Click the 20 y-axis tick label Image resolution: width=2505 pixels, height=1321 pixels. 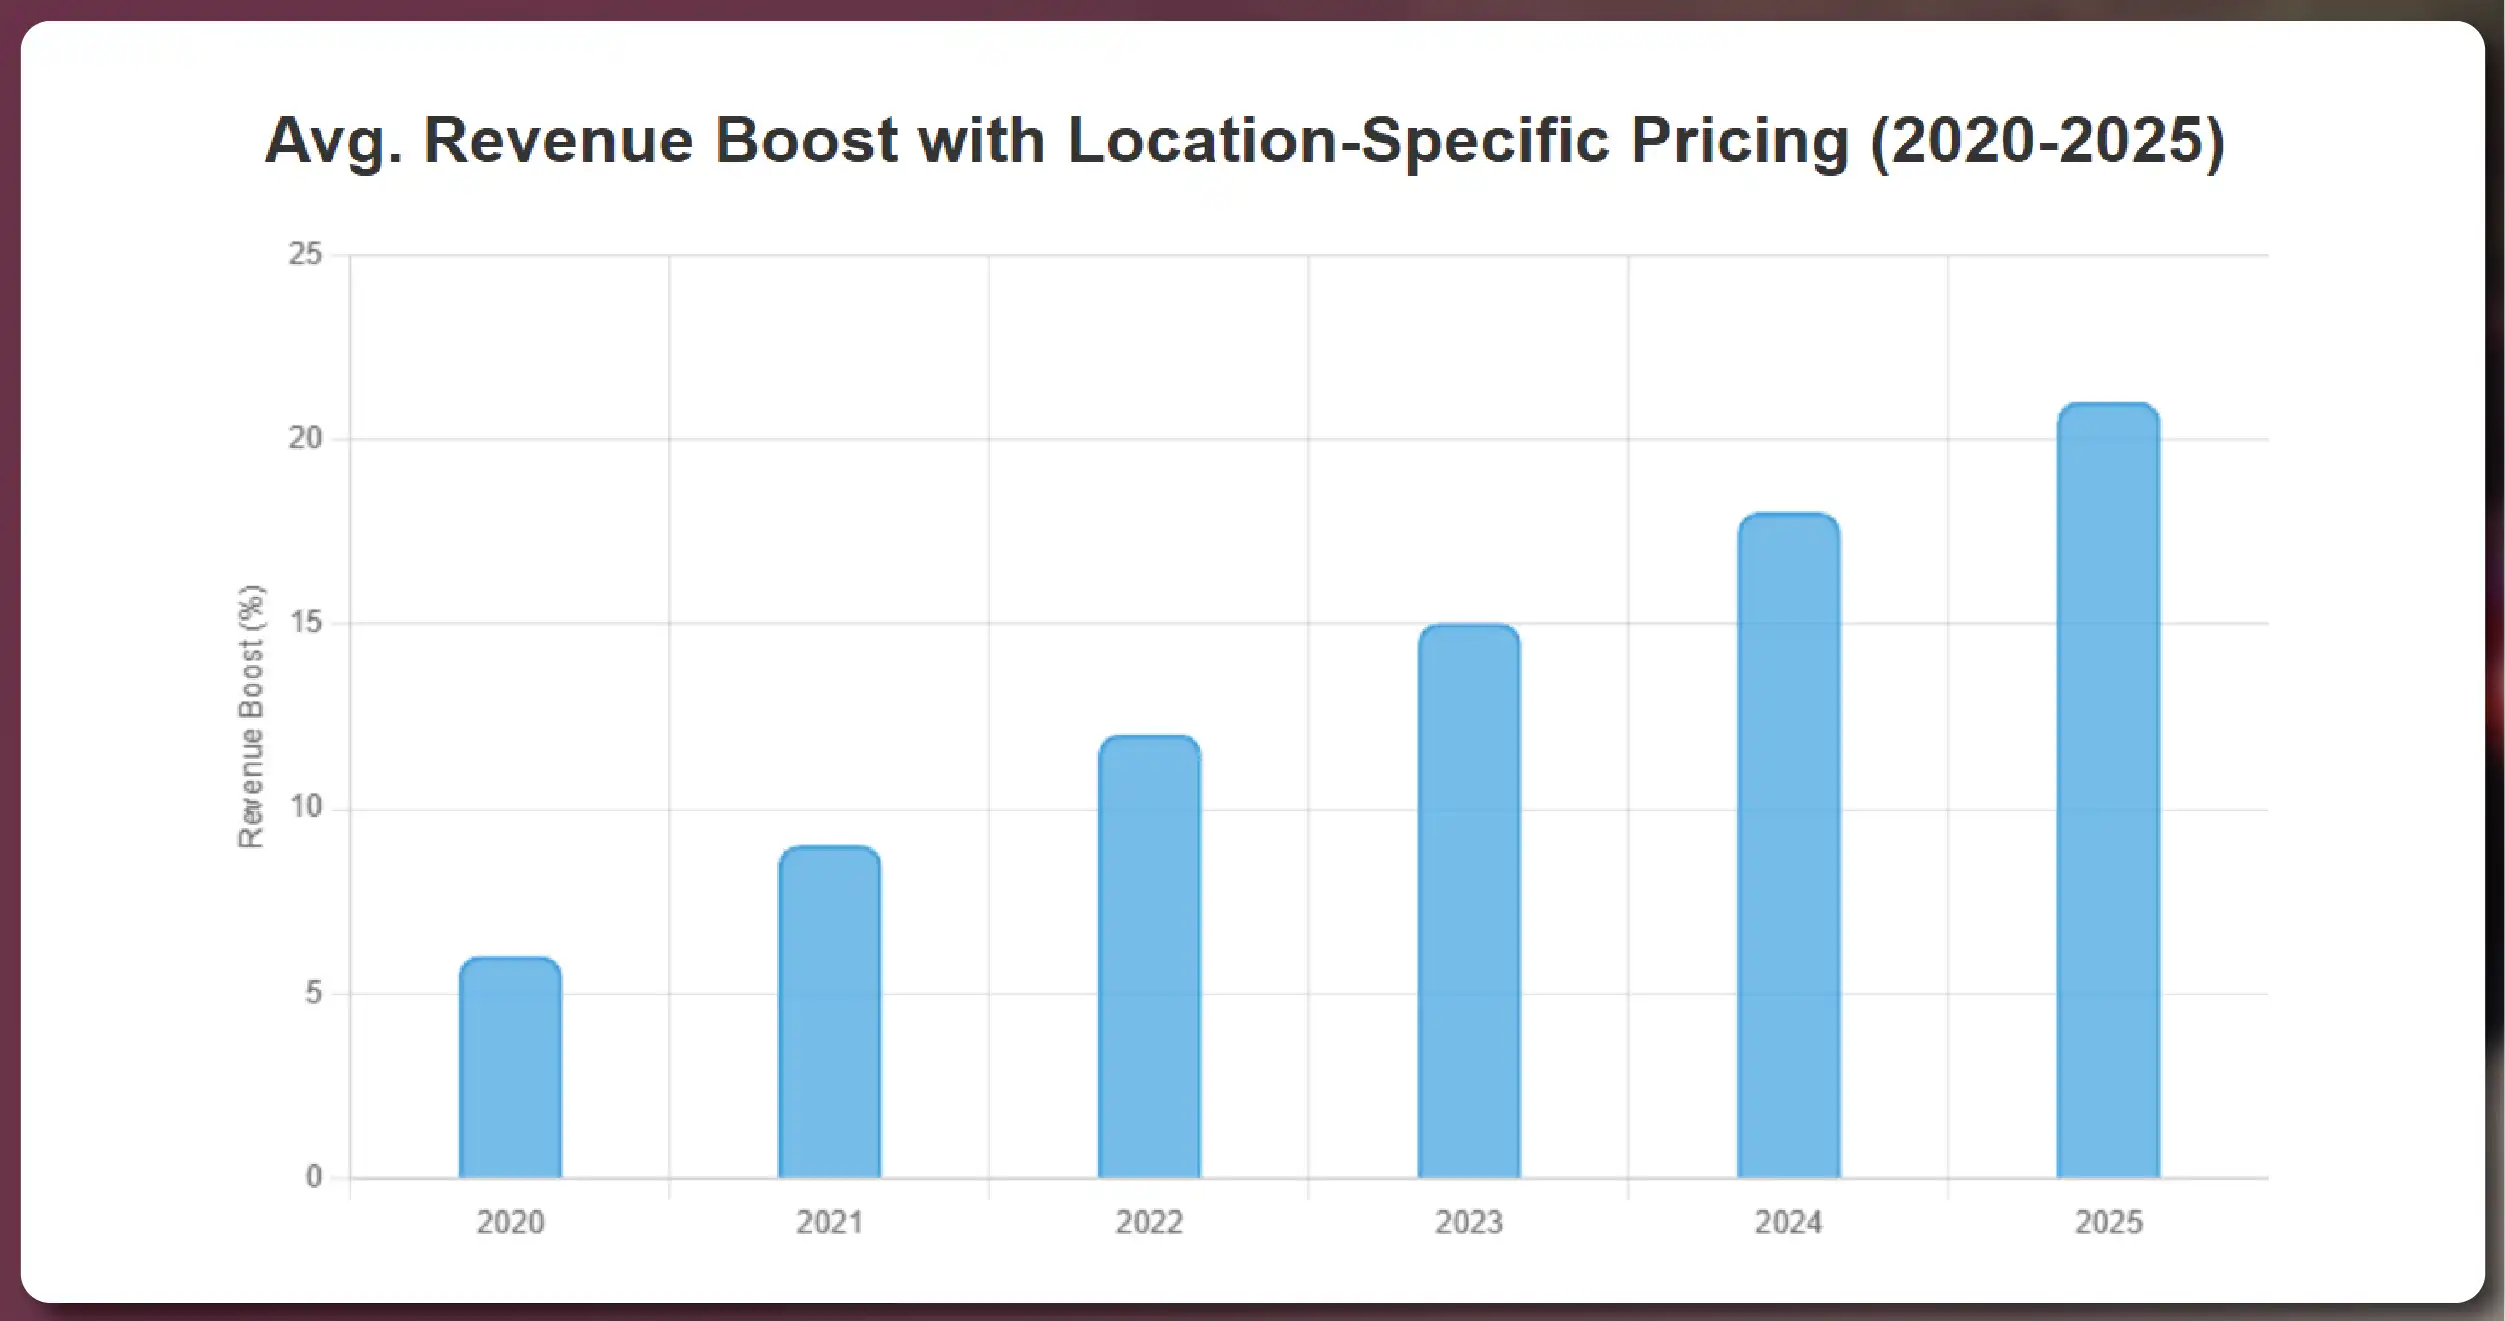pyautogui.click(x=306, y=438)
